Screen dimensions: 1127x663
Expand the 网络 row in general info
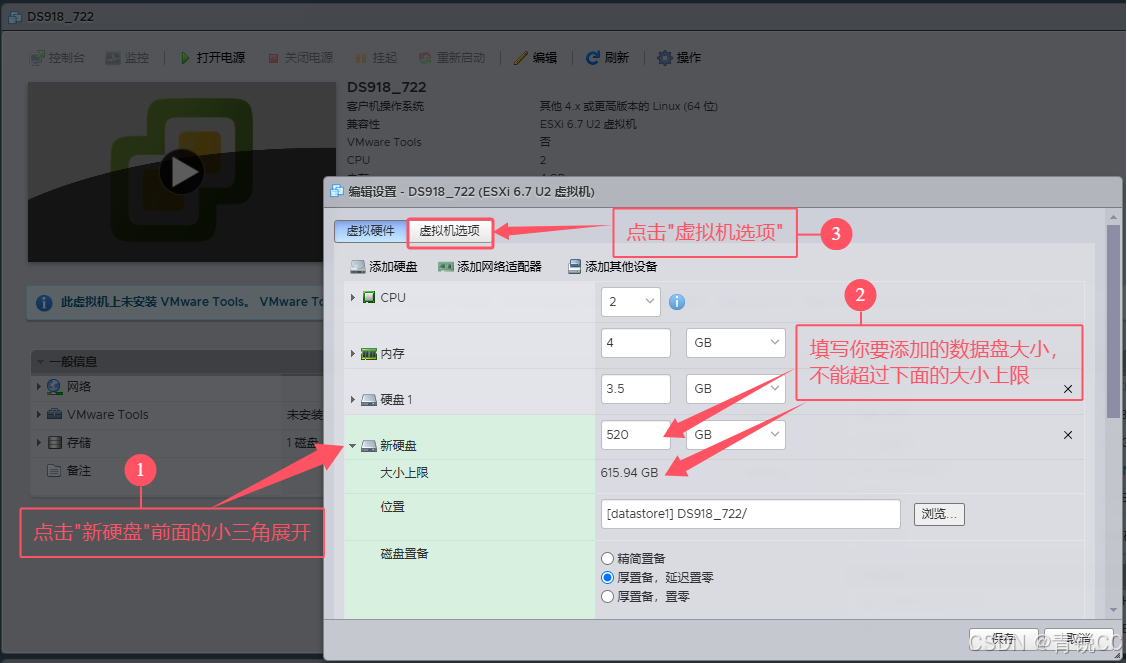pos(39,387)
